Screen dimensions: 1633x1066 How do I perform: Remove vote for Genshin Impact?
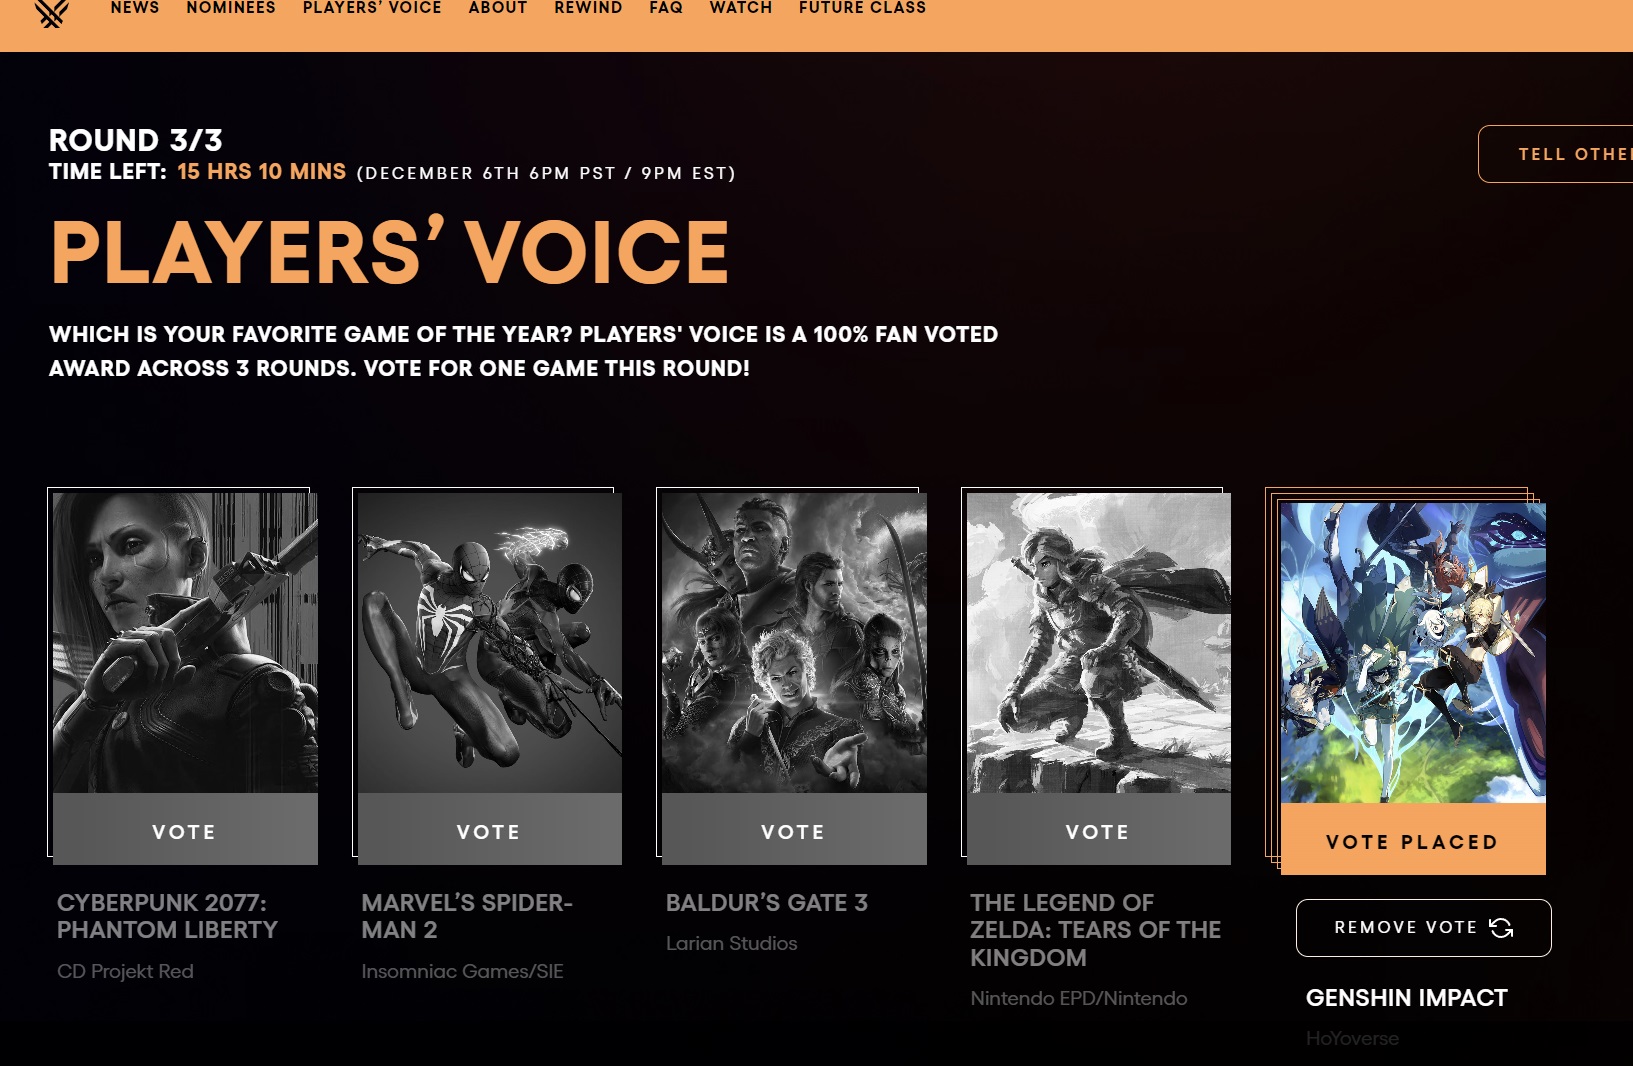click(x=1423, y=928)
